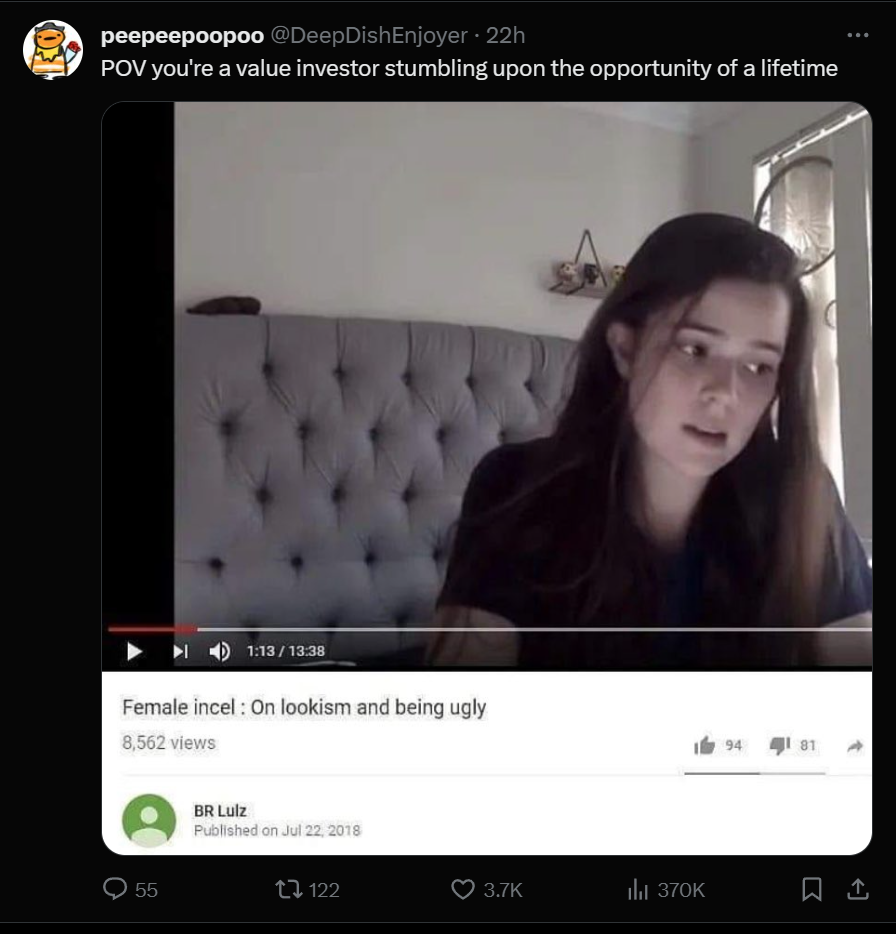
Task: Open the BR Lulz channel avatar
Action: pyautogui.click(x=149, y=820)
